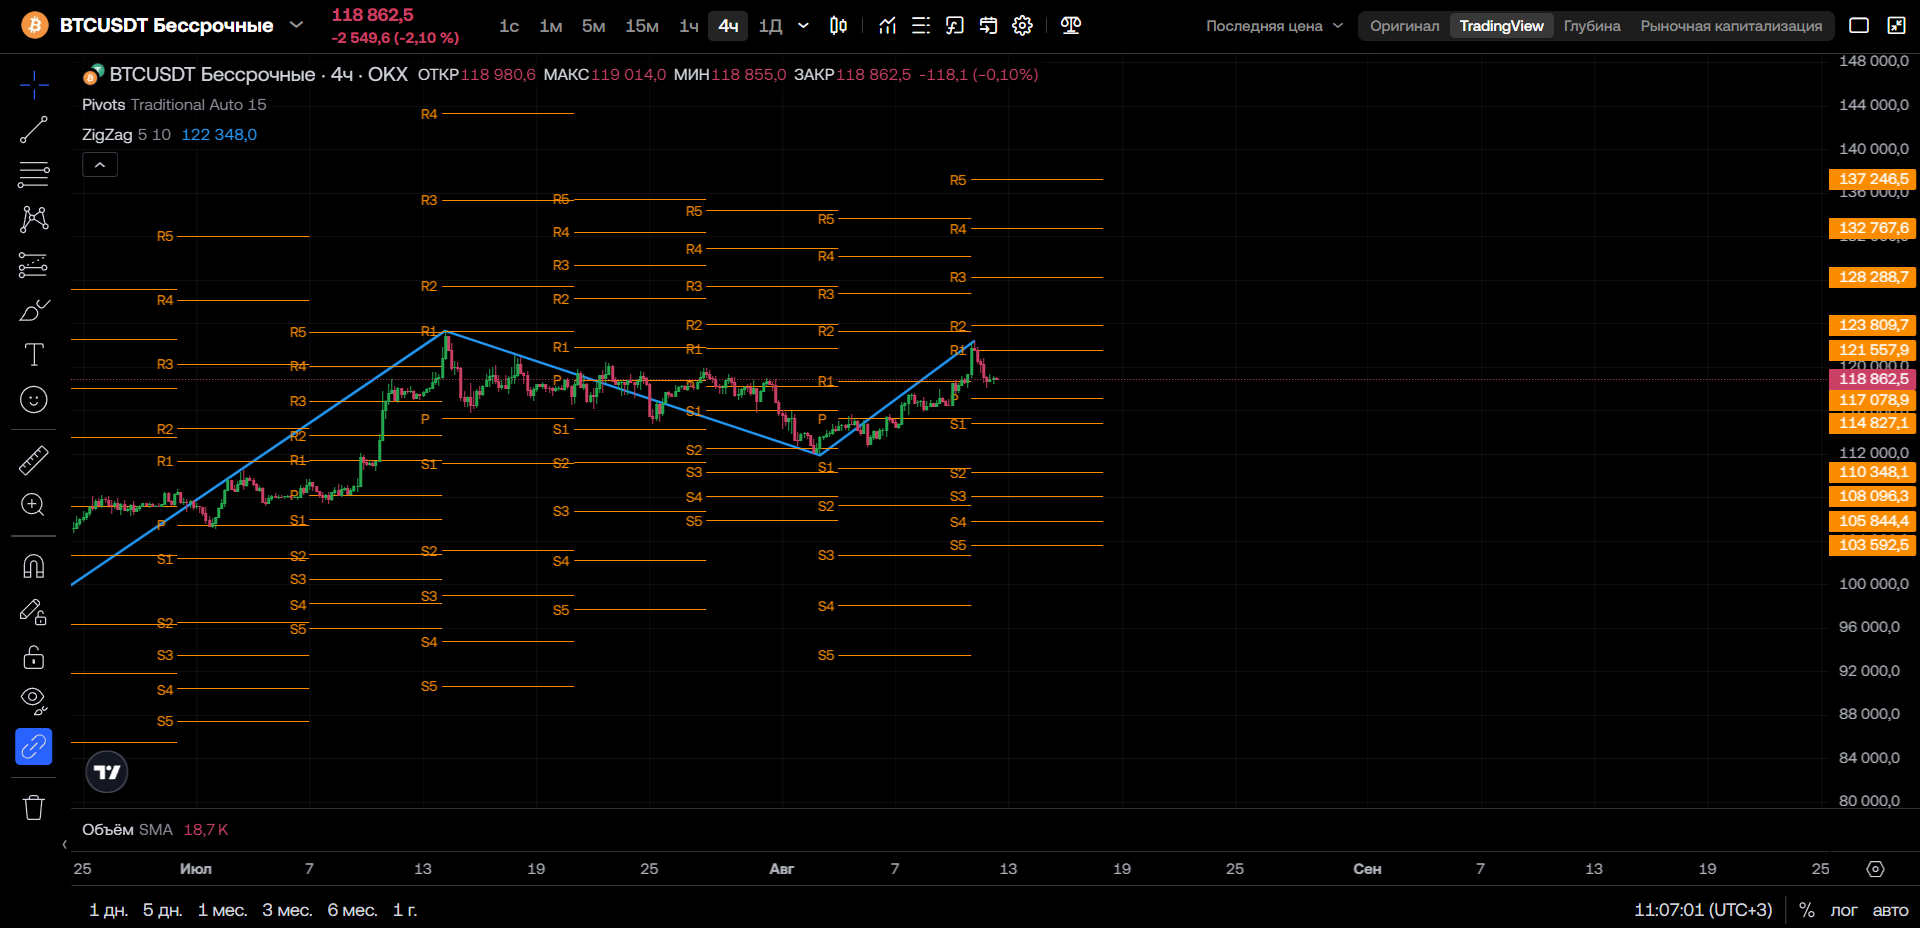
Task: Set range to 3 мес.
Action: click(x=287, y=910)
